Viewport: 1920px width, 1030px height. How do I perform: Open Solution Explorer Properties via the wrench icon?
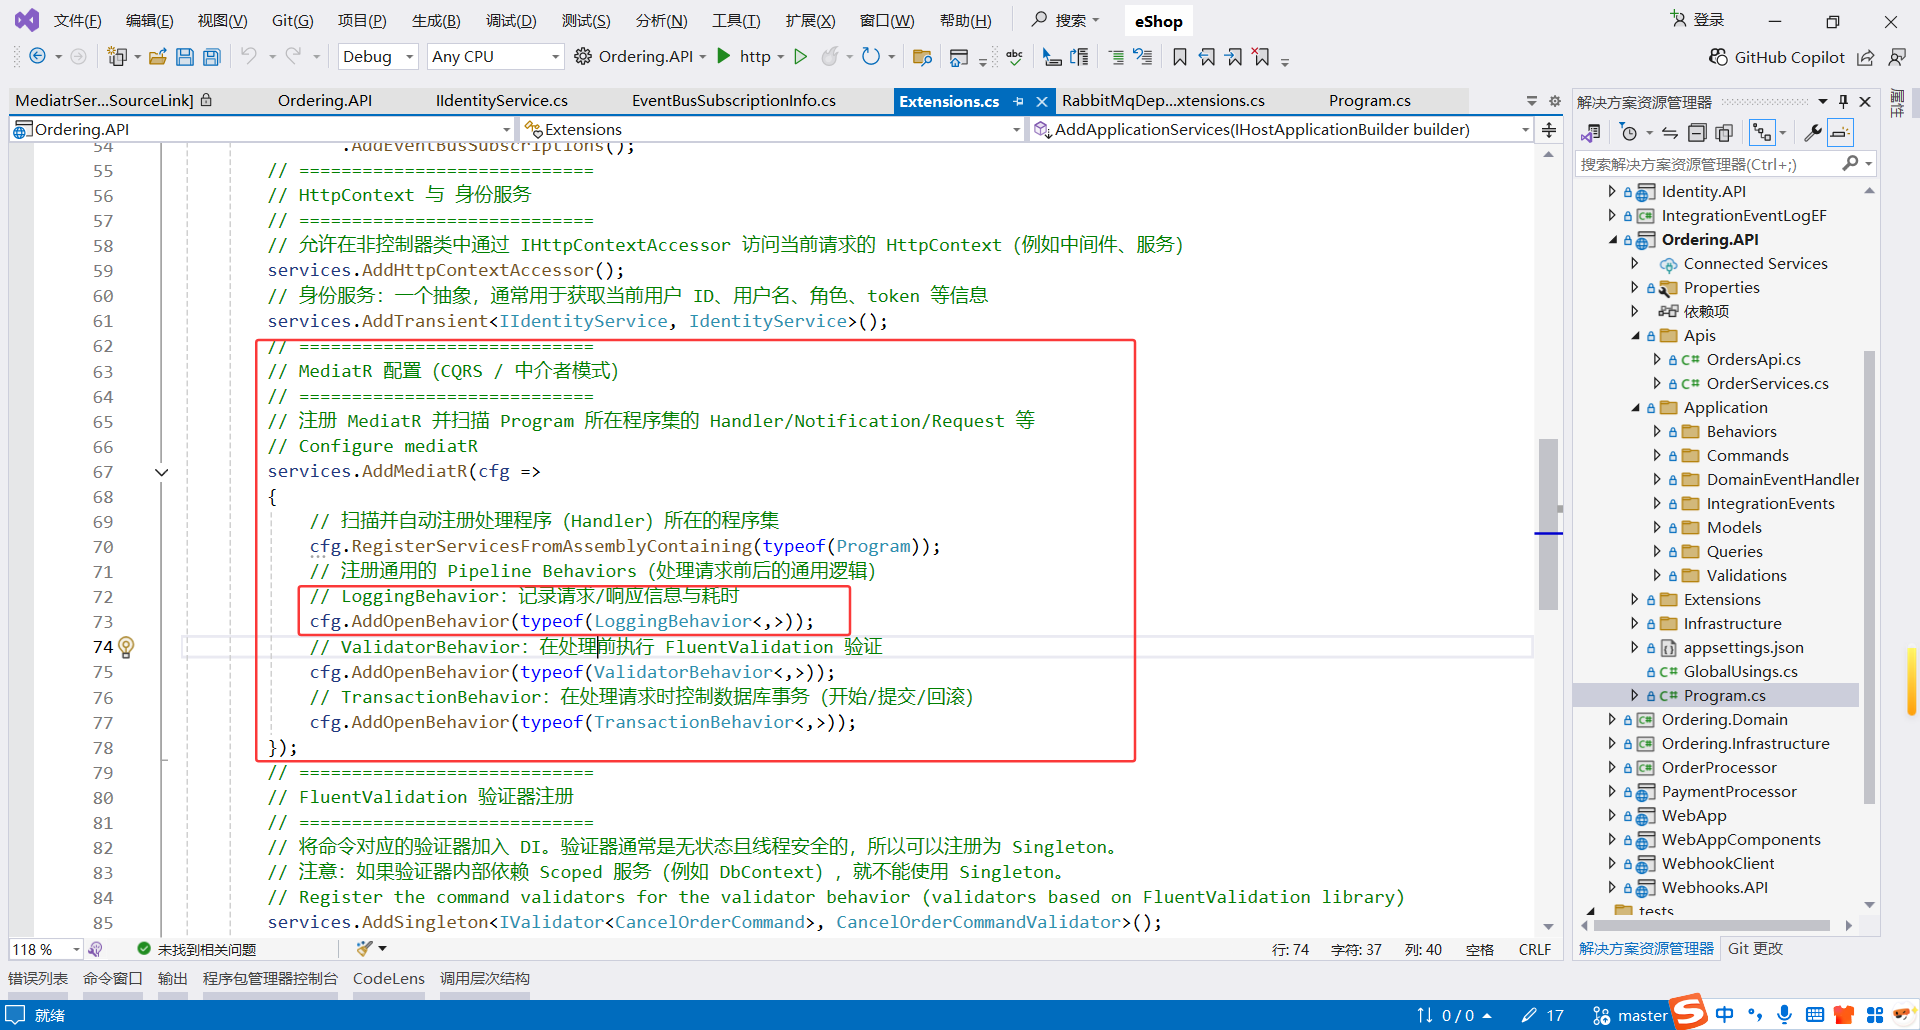pos(1813,132)
